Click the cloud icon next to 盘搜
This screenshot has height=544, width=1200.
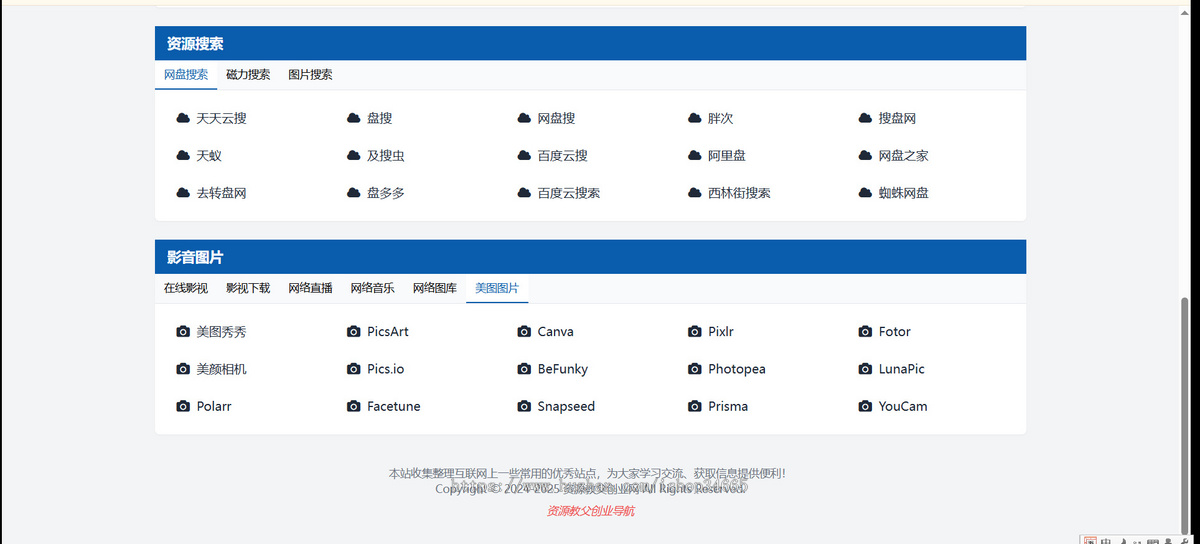point(353,118)
